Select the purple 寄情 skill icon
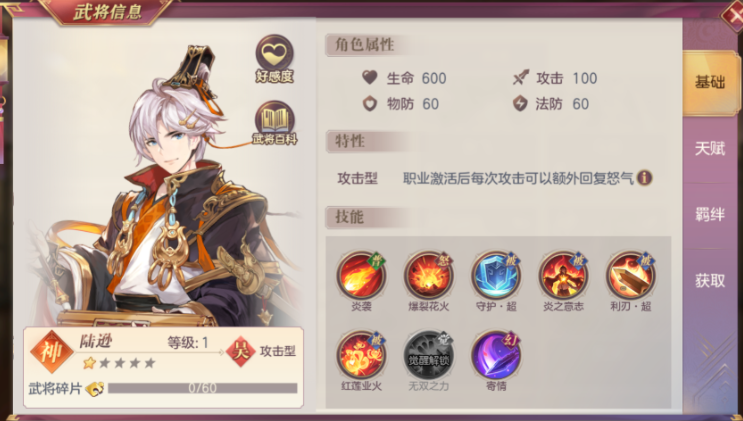743x421 pixels. pos(496,355)
